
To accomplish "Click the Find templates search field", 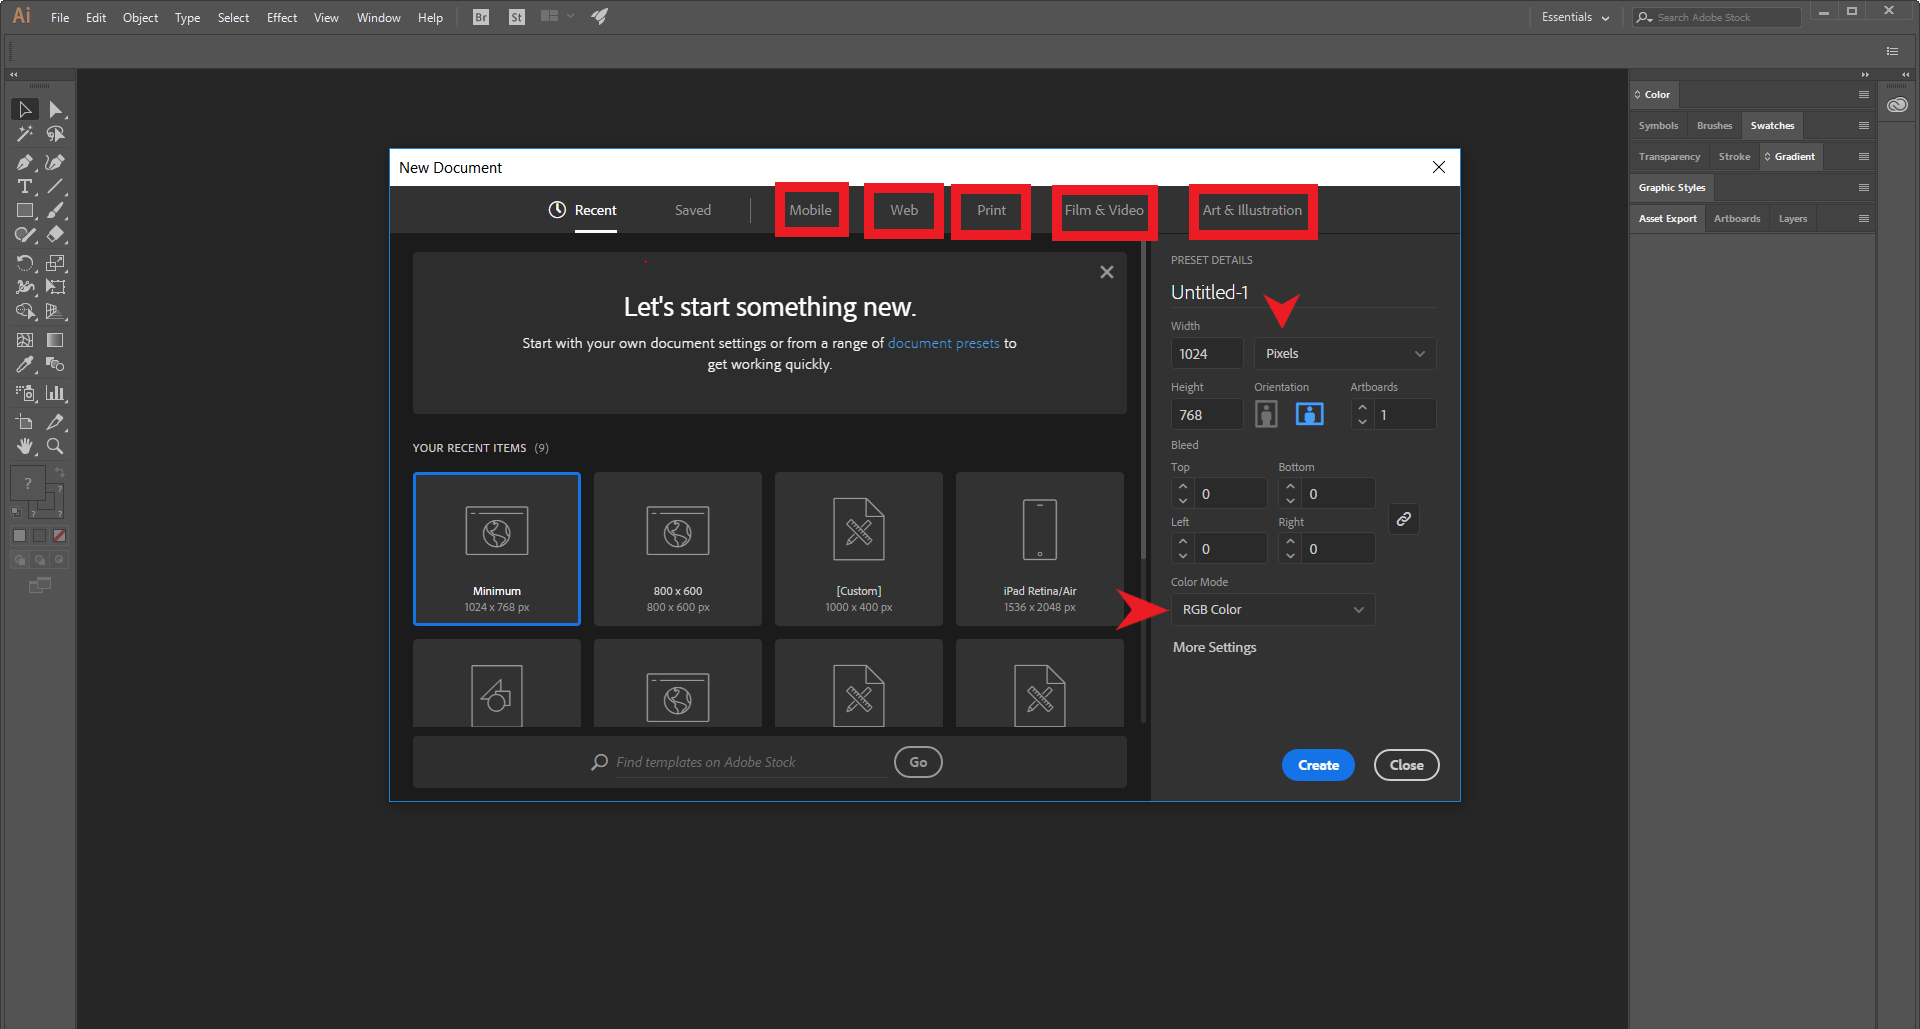I will click(x=750, y=762).
